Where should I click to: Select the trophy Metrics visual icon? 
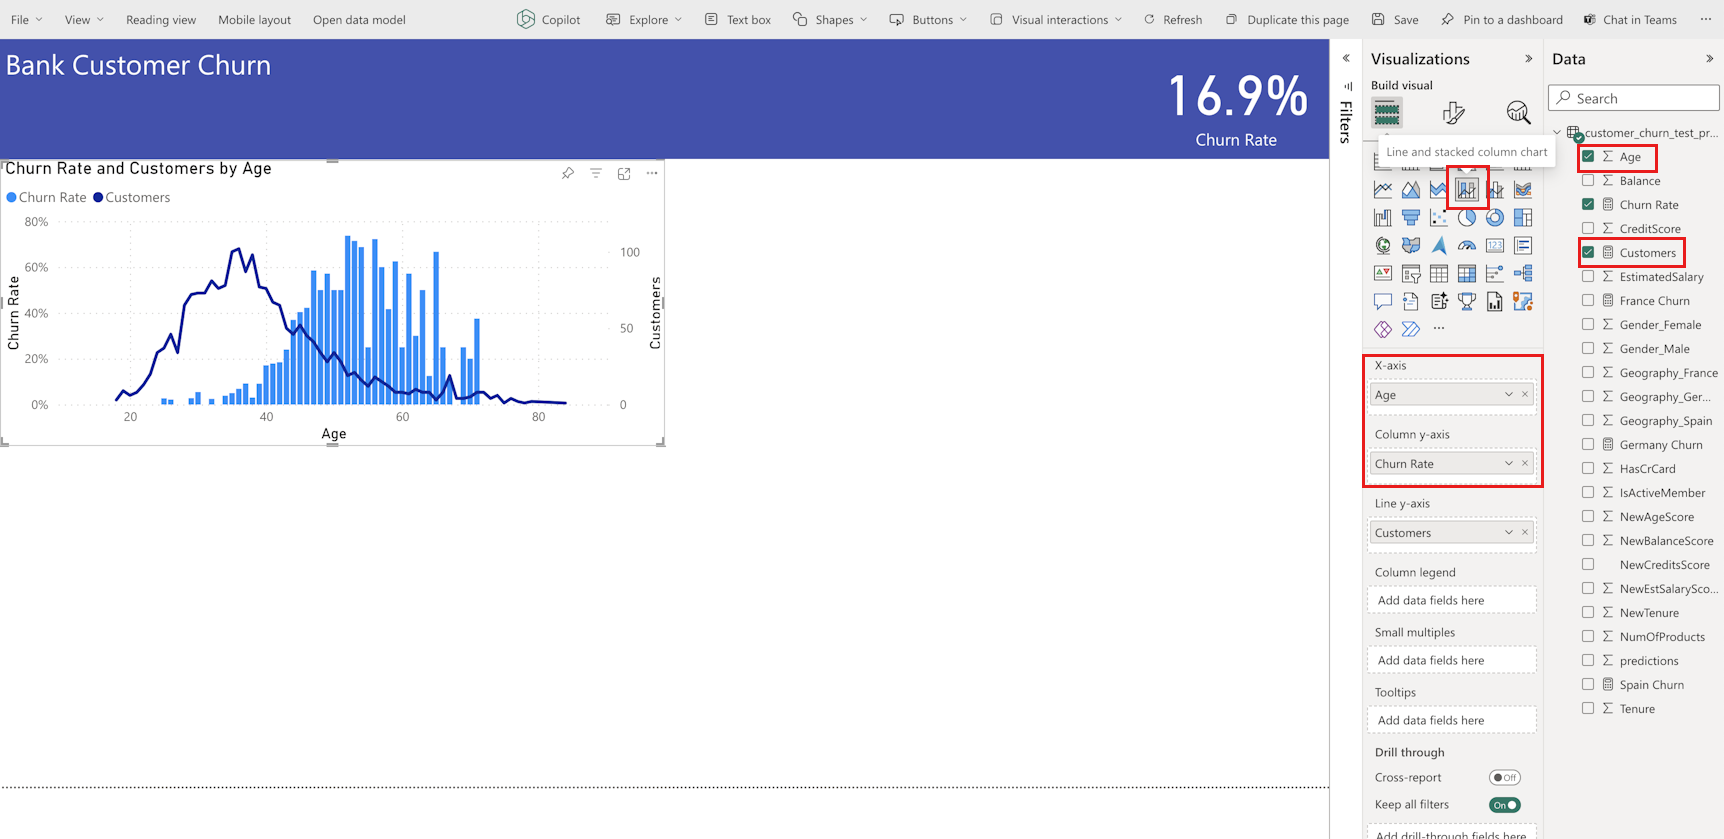[x=1467, y=301]
